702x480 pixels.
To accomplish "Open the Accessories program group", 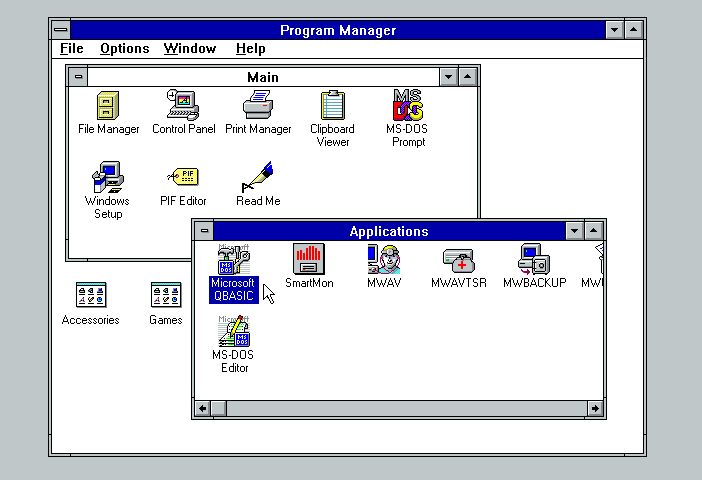I will point(91,295).
